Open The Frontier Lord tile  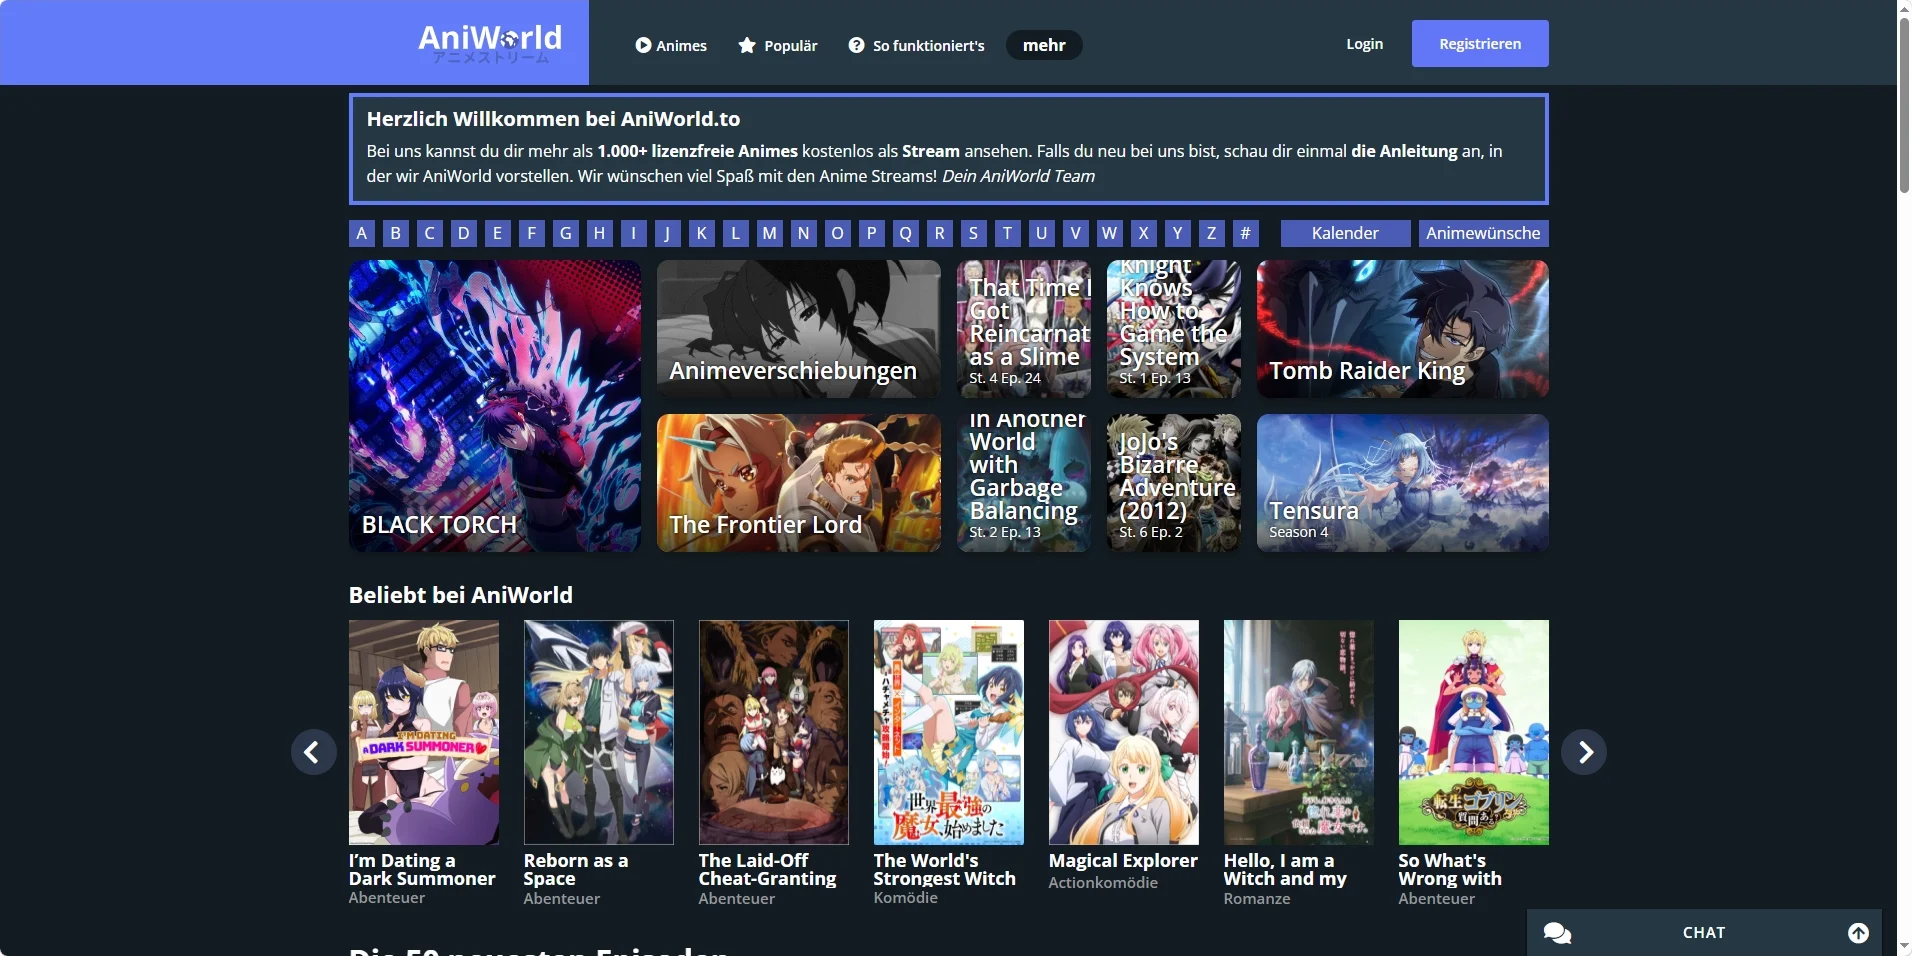tap(799, 483)
